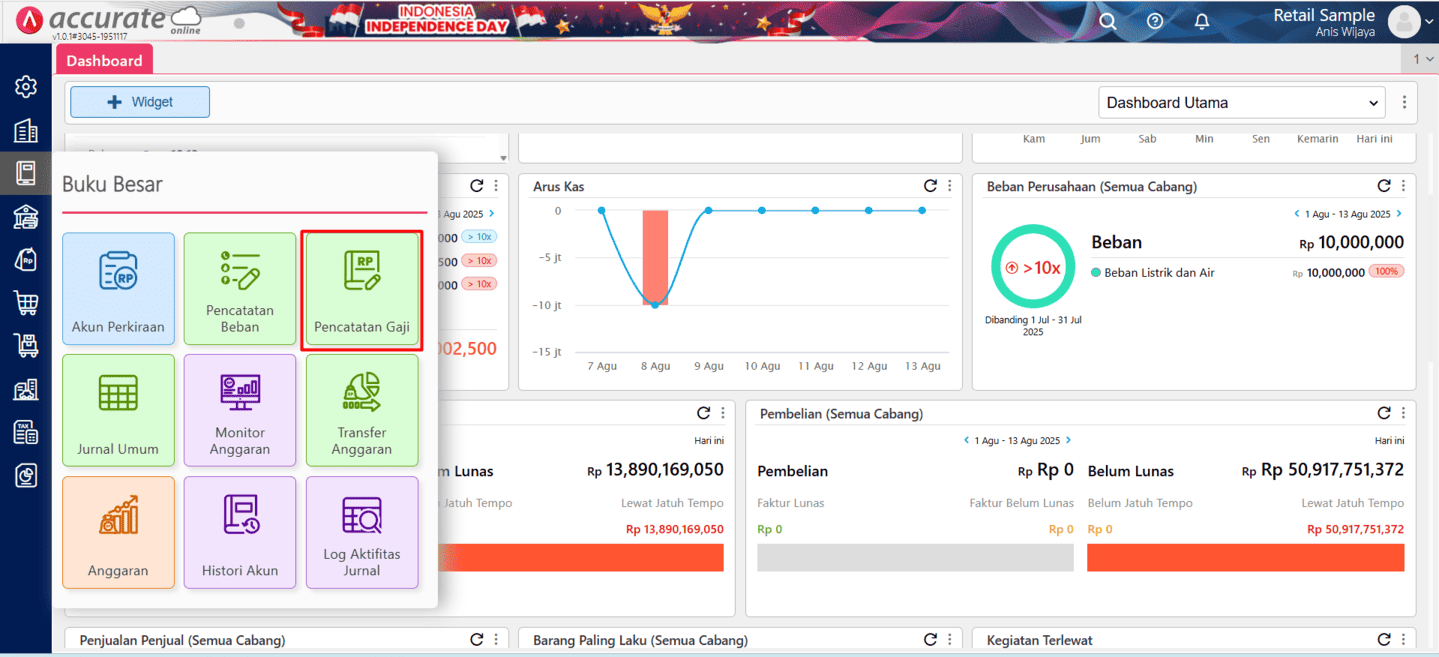Open Histori Akun tile
Screen dimensions: 1439x657
240,532
